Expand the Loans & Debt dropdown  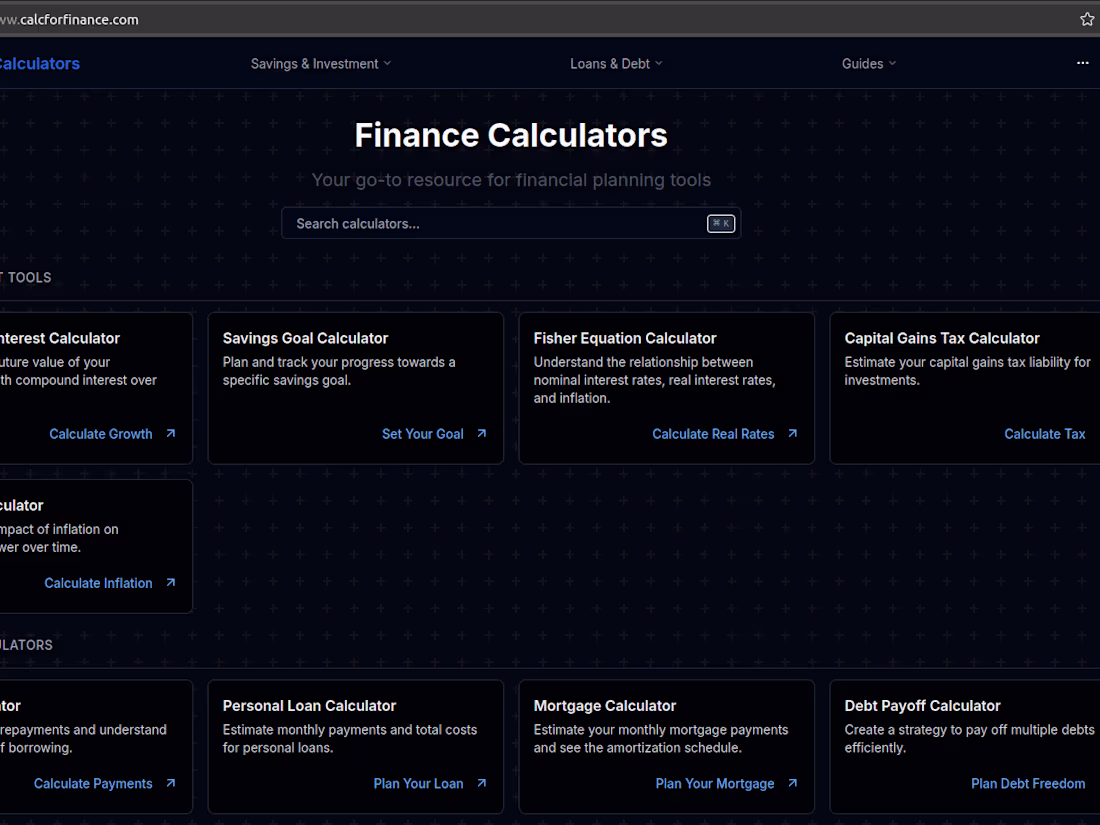[616, 63]
